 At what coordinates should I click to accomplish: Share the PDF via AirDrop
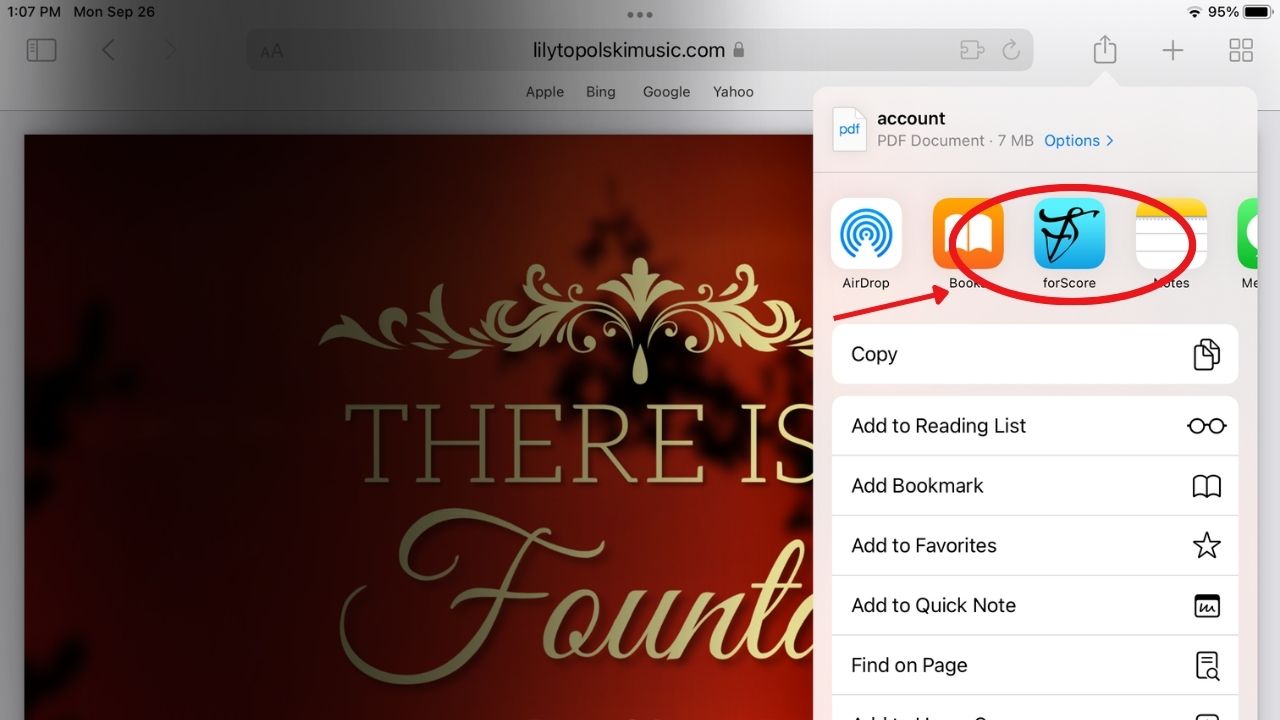866,234
